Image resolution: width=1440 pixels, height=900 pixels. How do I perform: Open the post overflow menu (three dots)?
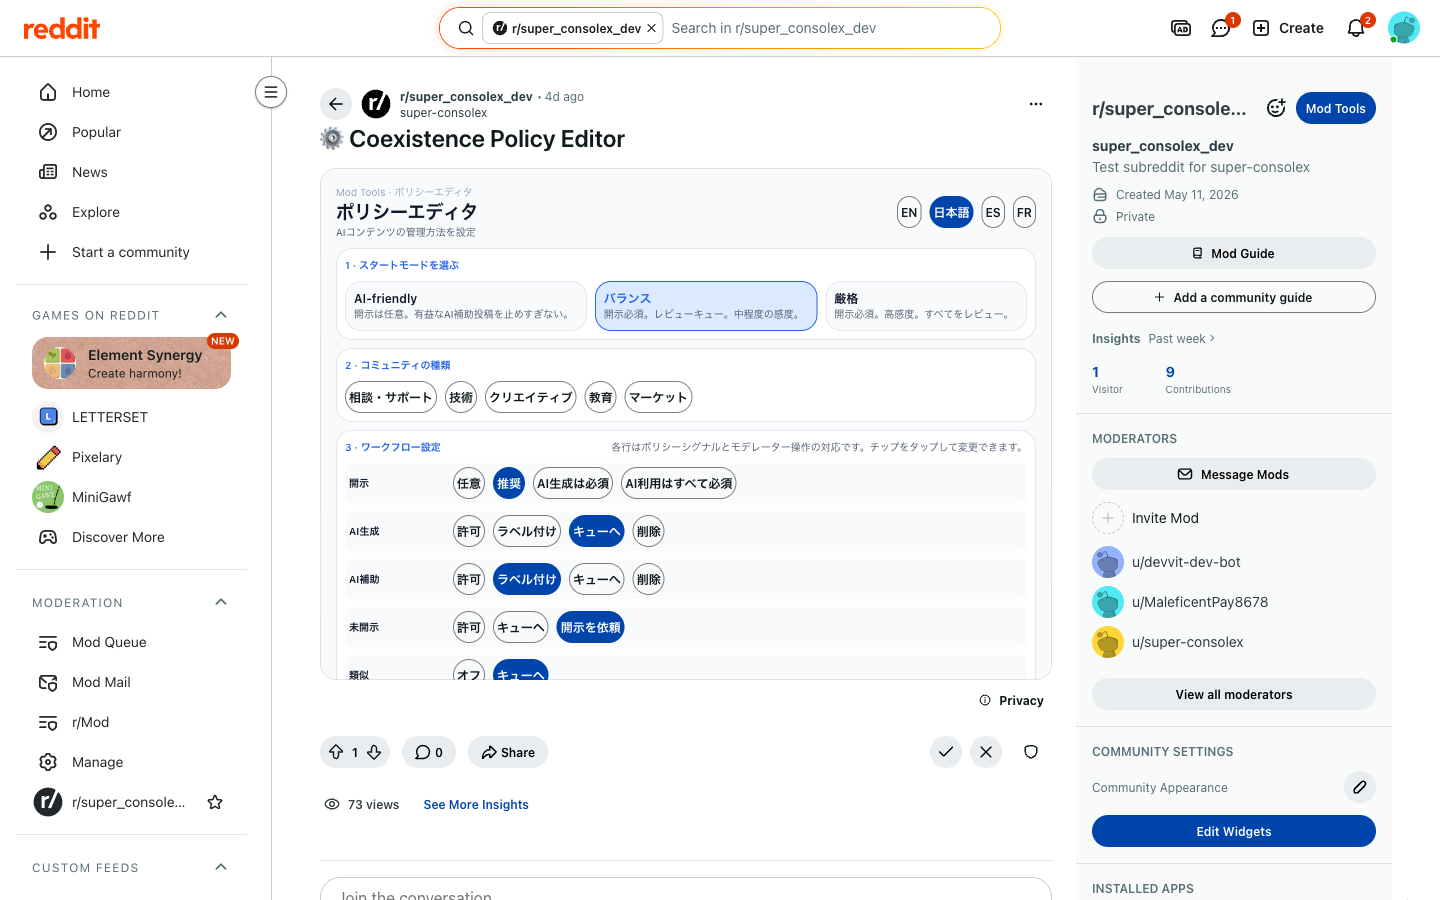[x=1036, y=104]
